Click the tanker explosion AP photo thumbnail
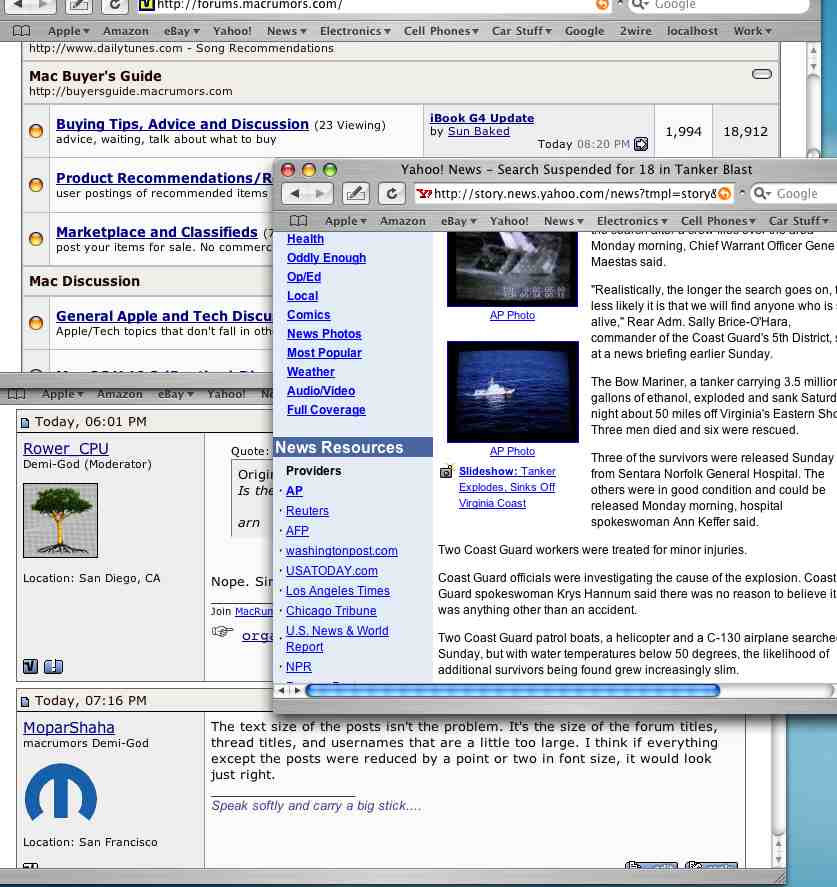Viewport: 837px width, 887px height. point(512,269)
